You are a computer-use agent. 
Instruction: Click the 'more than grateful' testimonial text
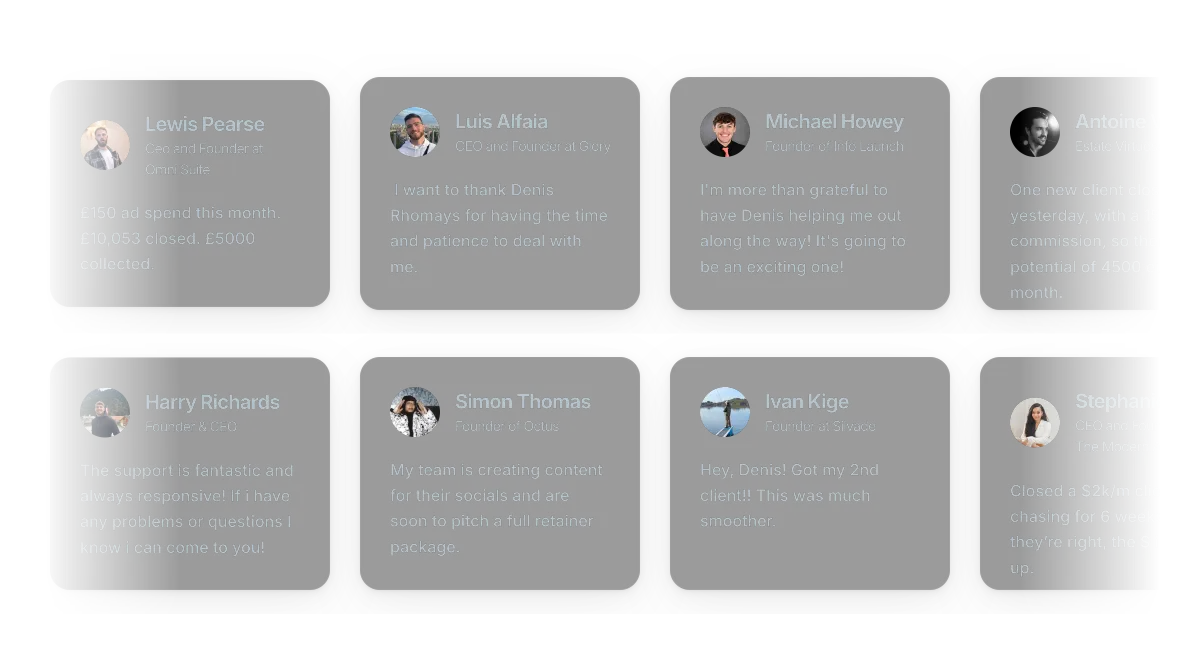point(803,228)
